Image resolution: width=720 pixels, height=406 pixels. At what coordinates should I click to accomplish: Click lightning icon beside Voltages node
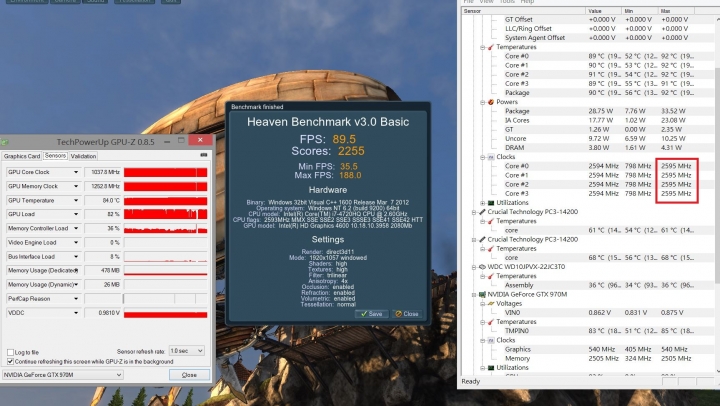(491, 304)
